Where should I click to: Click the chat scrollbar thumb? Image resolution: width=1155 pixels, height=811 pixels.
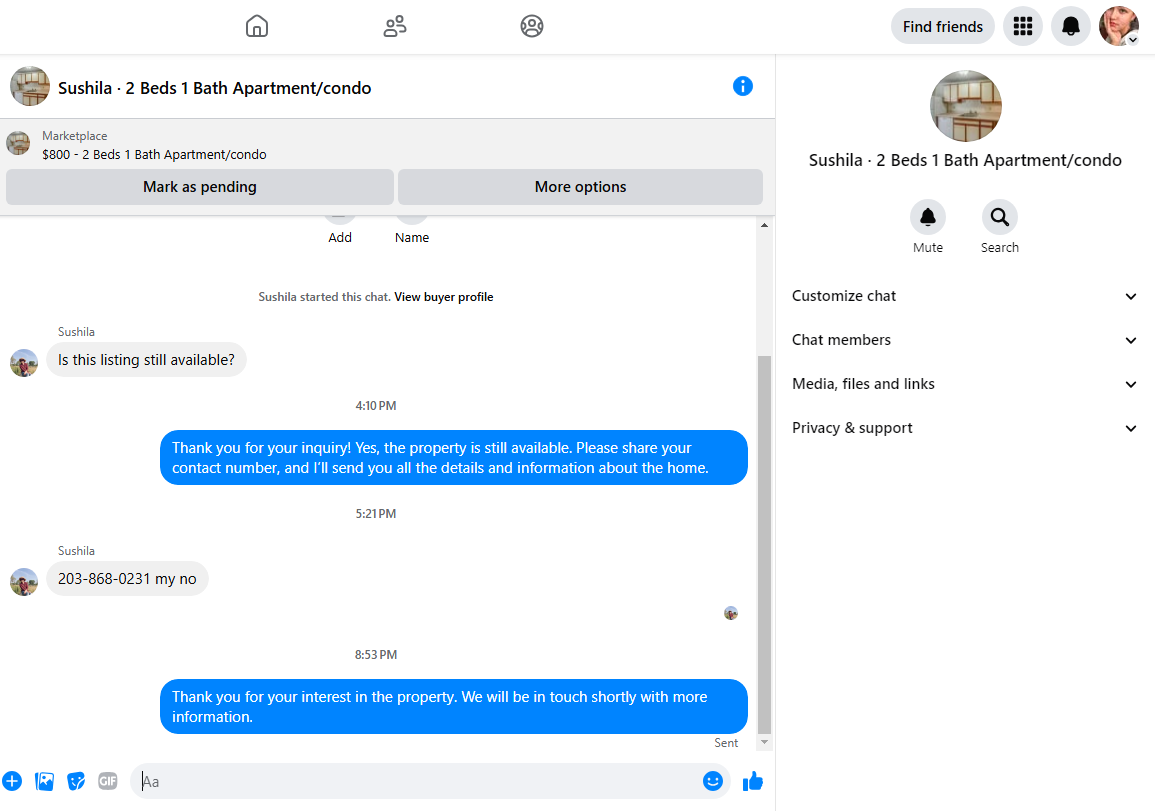765,545
